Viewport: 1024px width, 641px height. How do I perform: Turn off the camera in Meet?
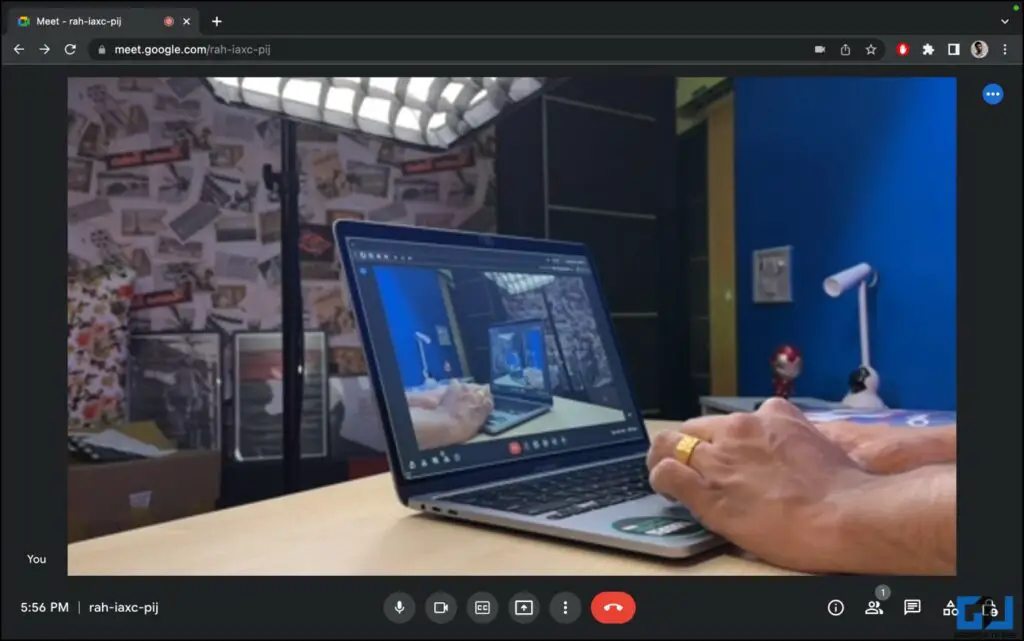[x=440, y=607]
